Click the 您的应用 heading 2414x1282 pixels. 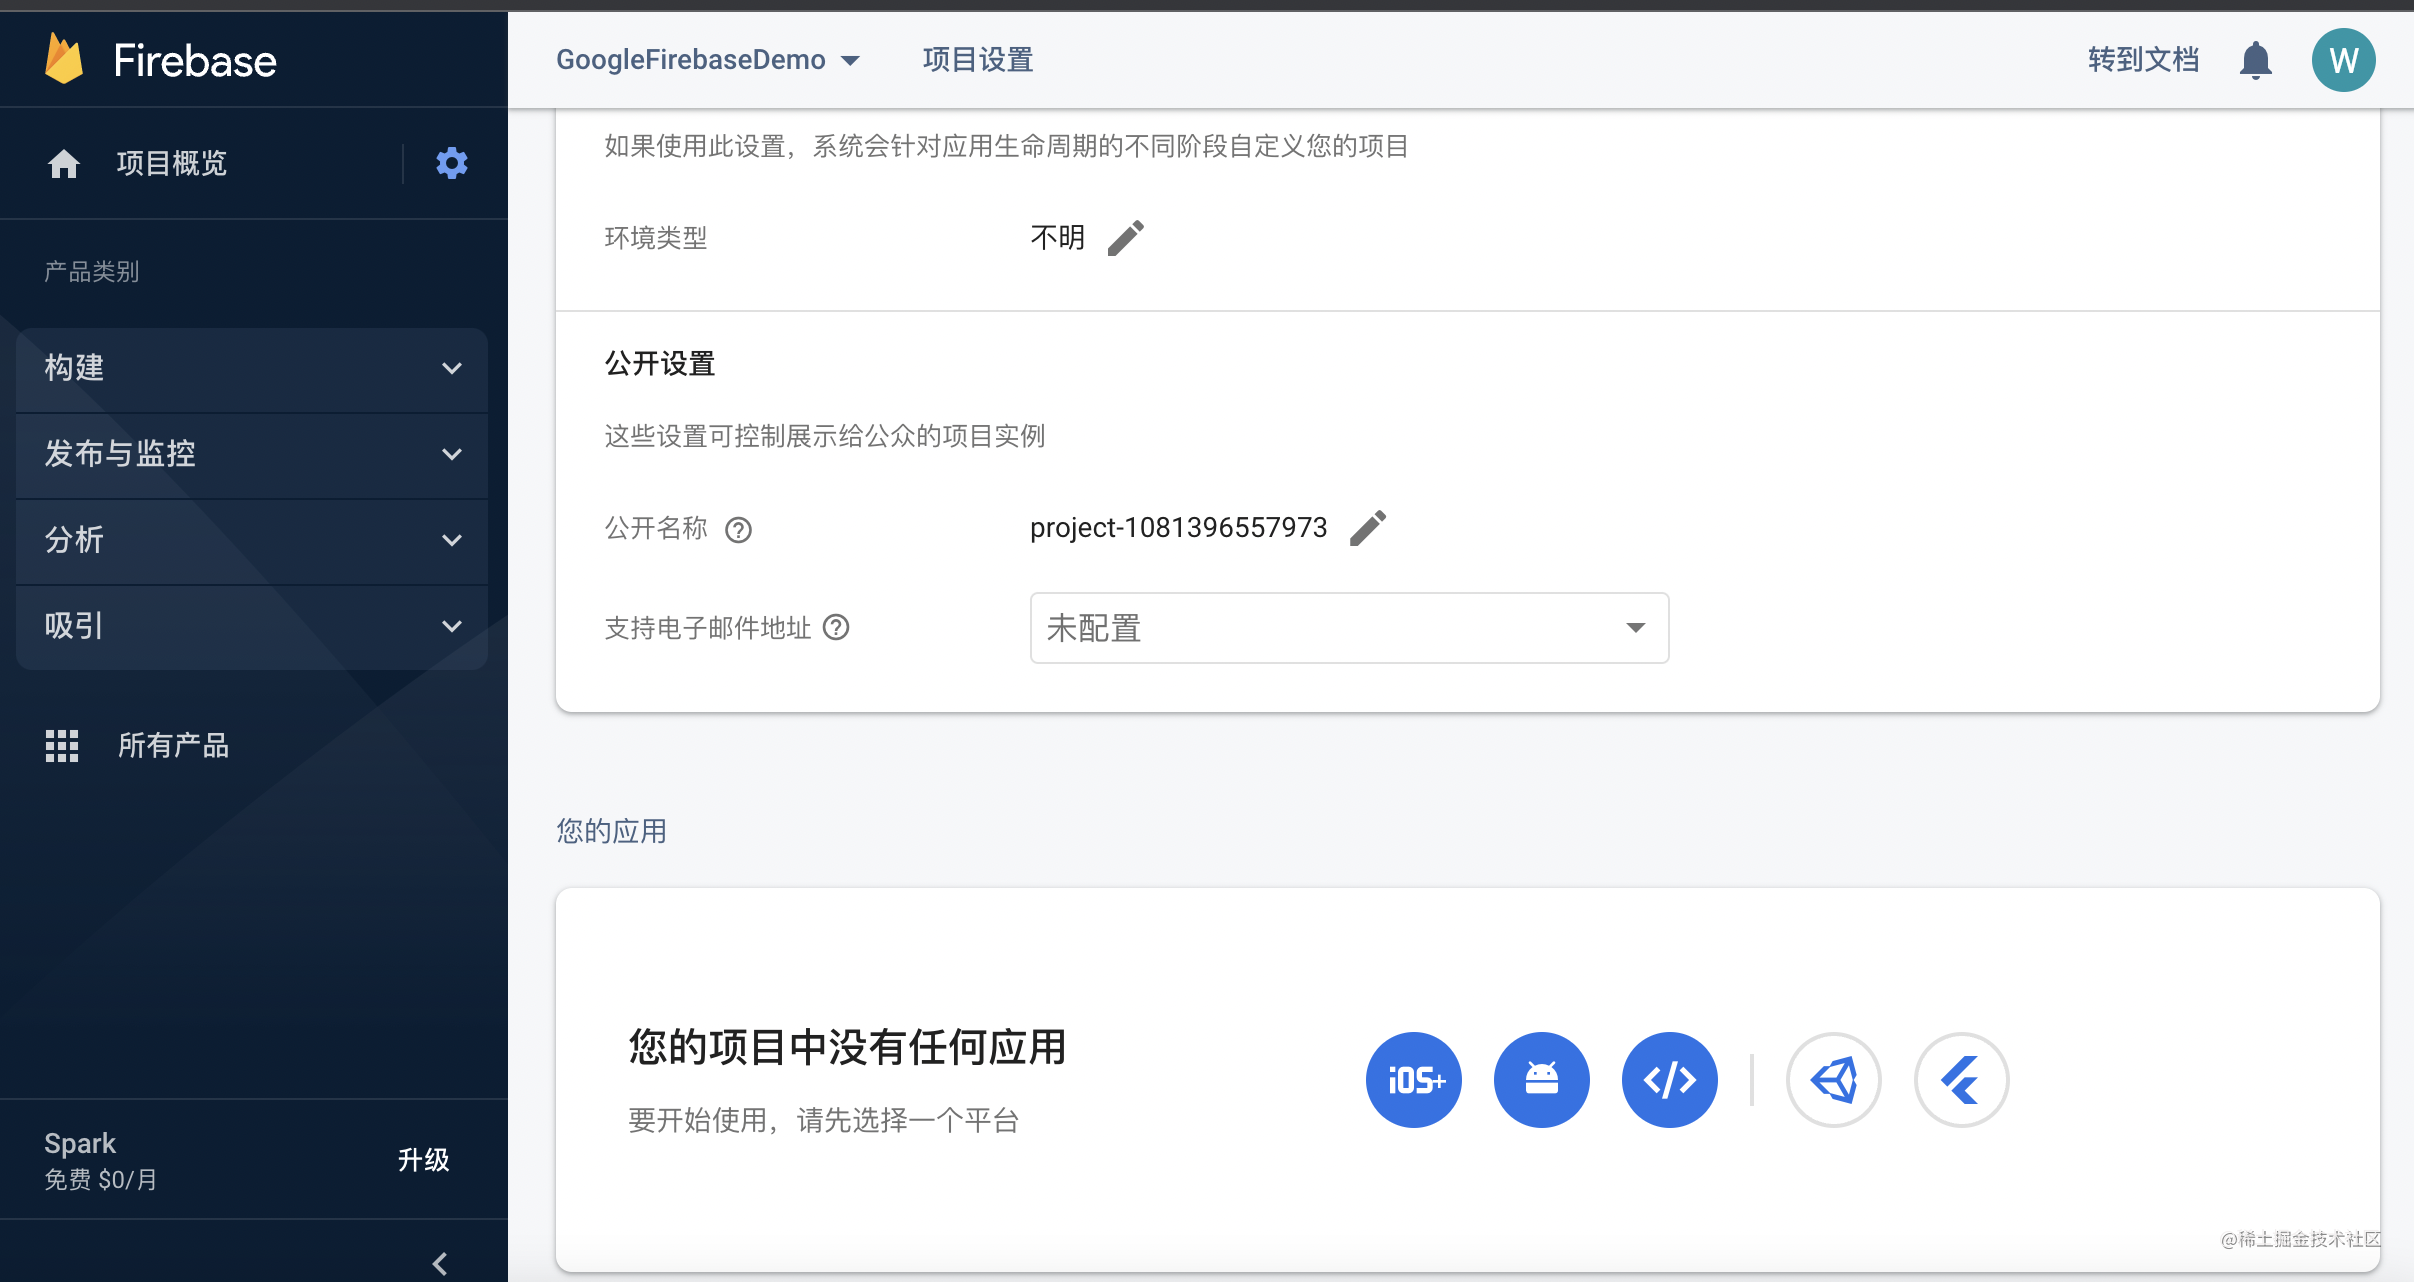pyautogui.click(x=612, y=831)
